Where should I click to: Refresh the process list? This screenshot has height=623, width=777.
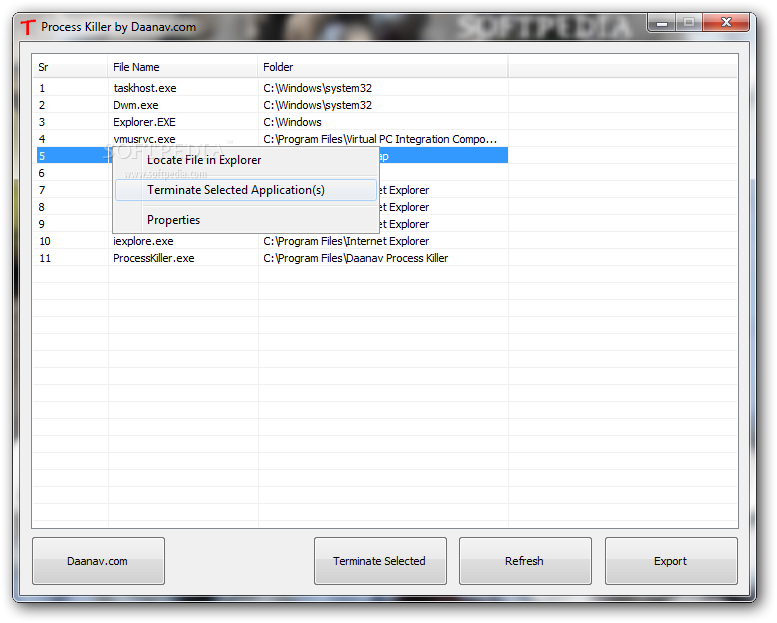[x=525, y=561]
